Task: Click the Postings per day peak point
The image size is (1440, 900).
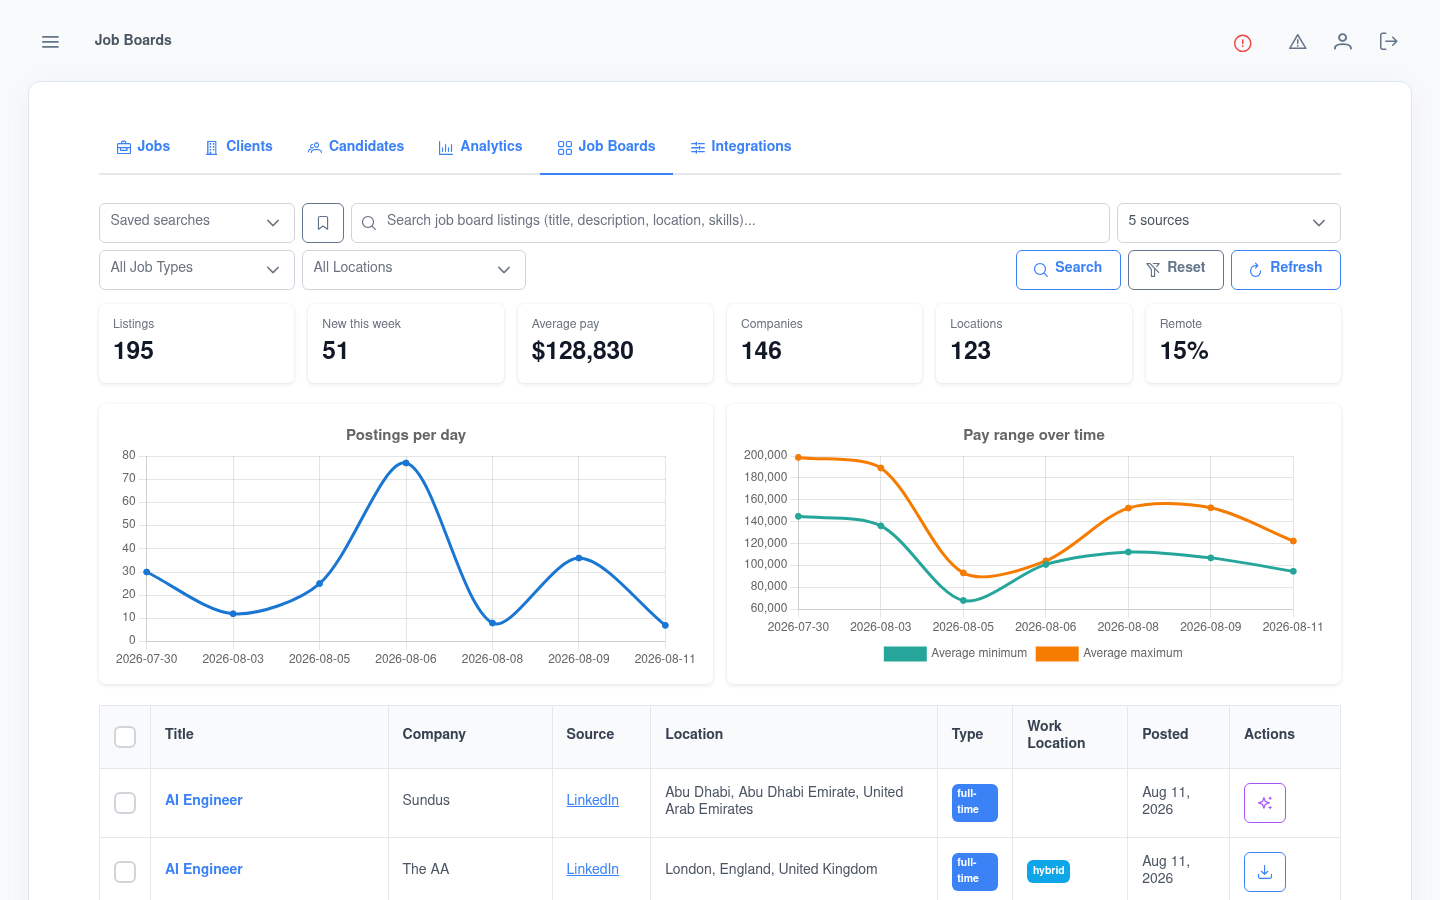Action: click(x=406, y=463)
